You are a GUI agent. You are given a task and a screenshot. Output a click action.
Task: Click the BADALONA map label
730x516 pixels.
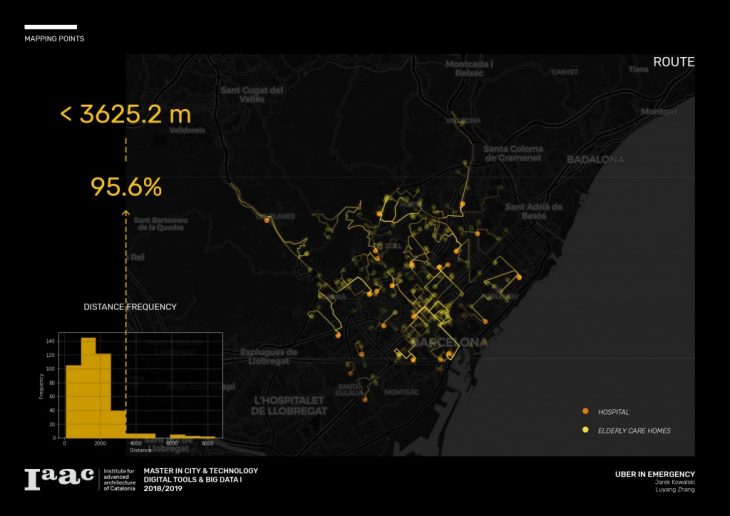[595, 160]
